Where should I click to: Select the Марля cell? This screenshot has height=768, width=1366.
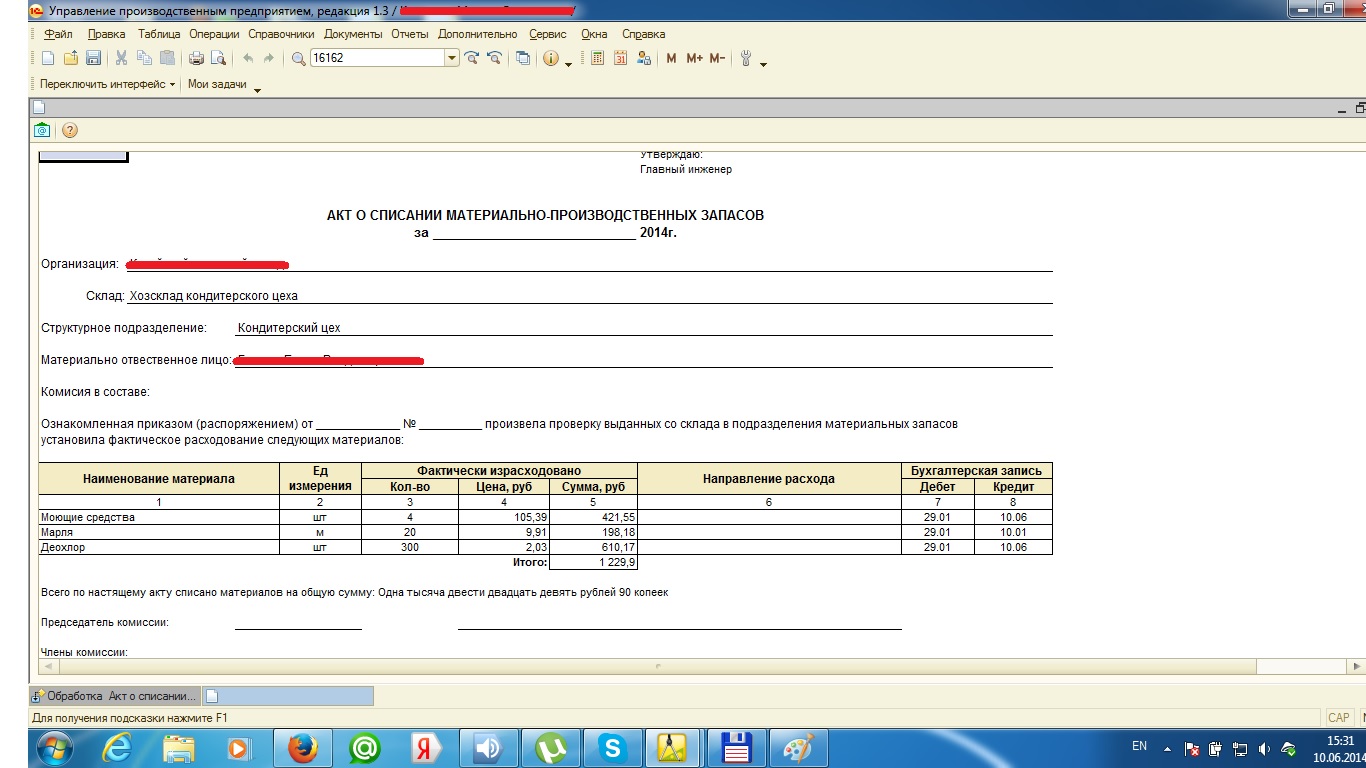click(x=159, y=532)
